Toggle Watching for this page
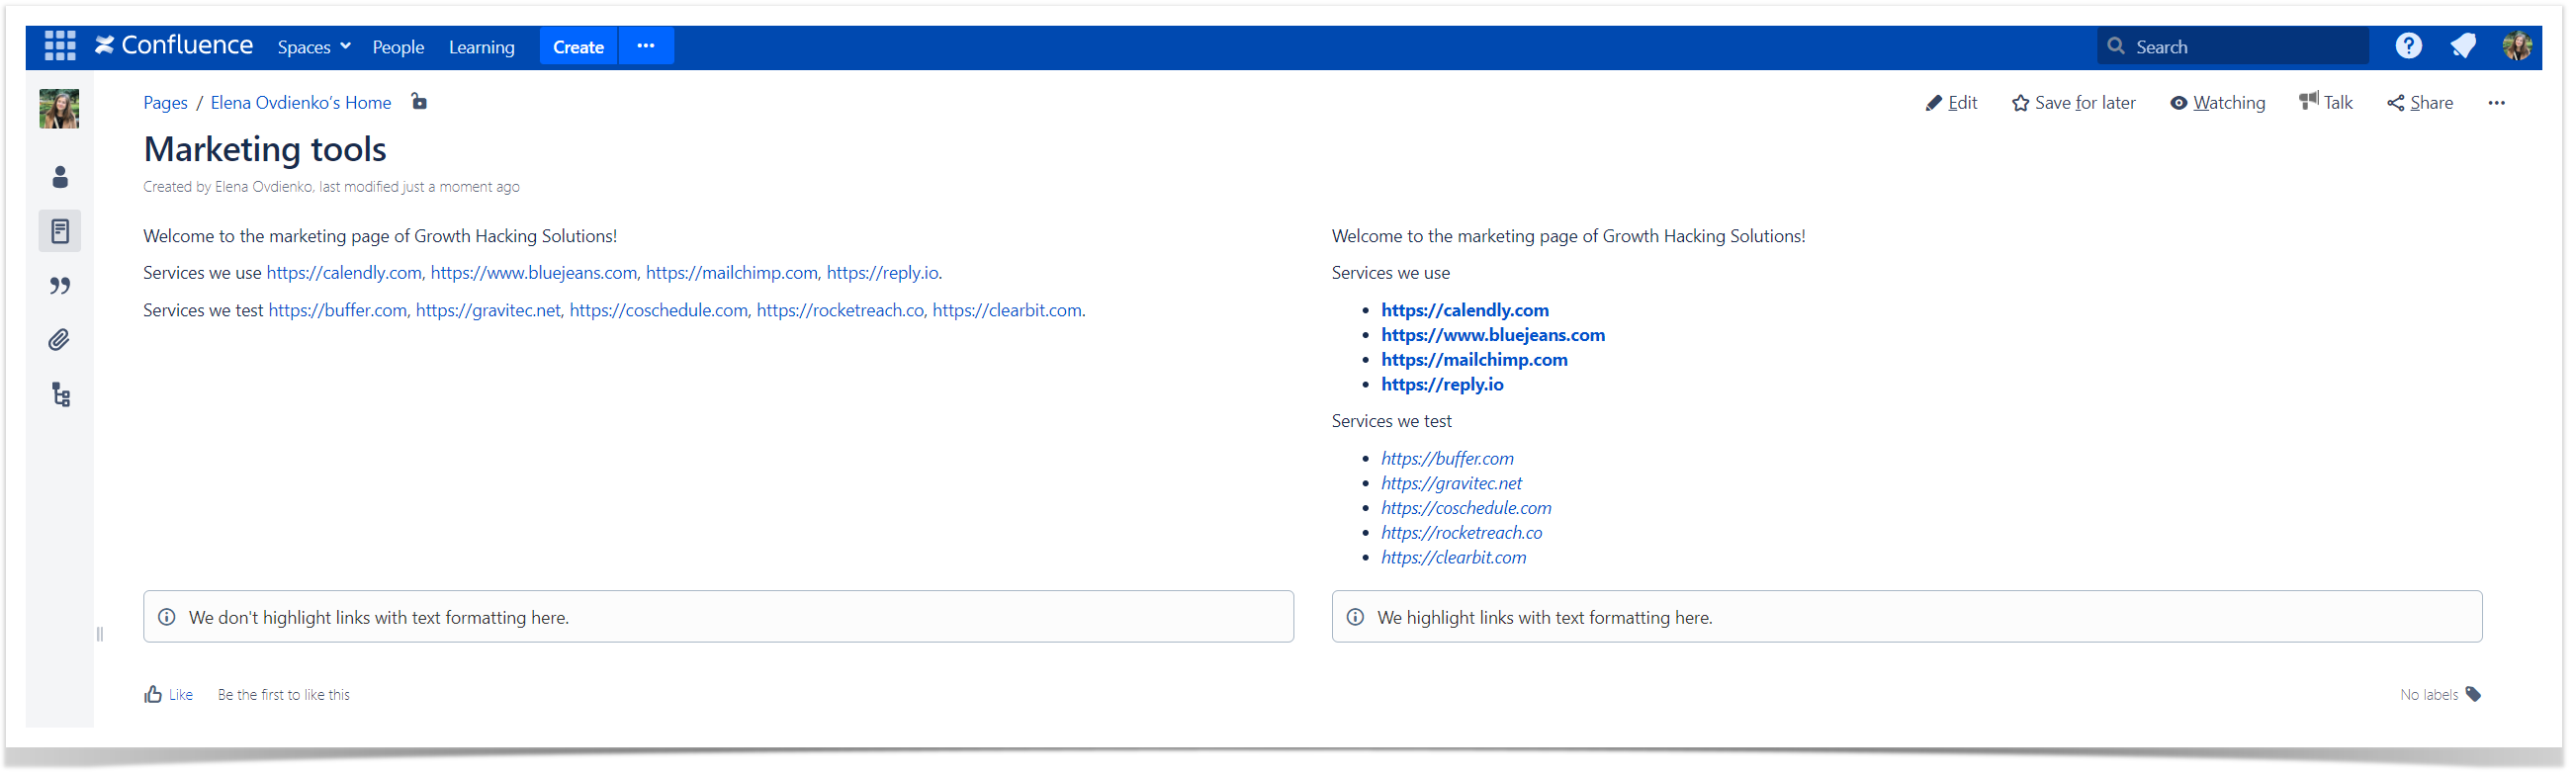This screenshot has width=2576, height=776. click(2217, 103)
